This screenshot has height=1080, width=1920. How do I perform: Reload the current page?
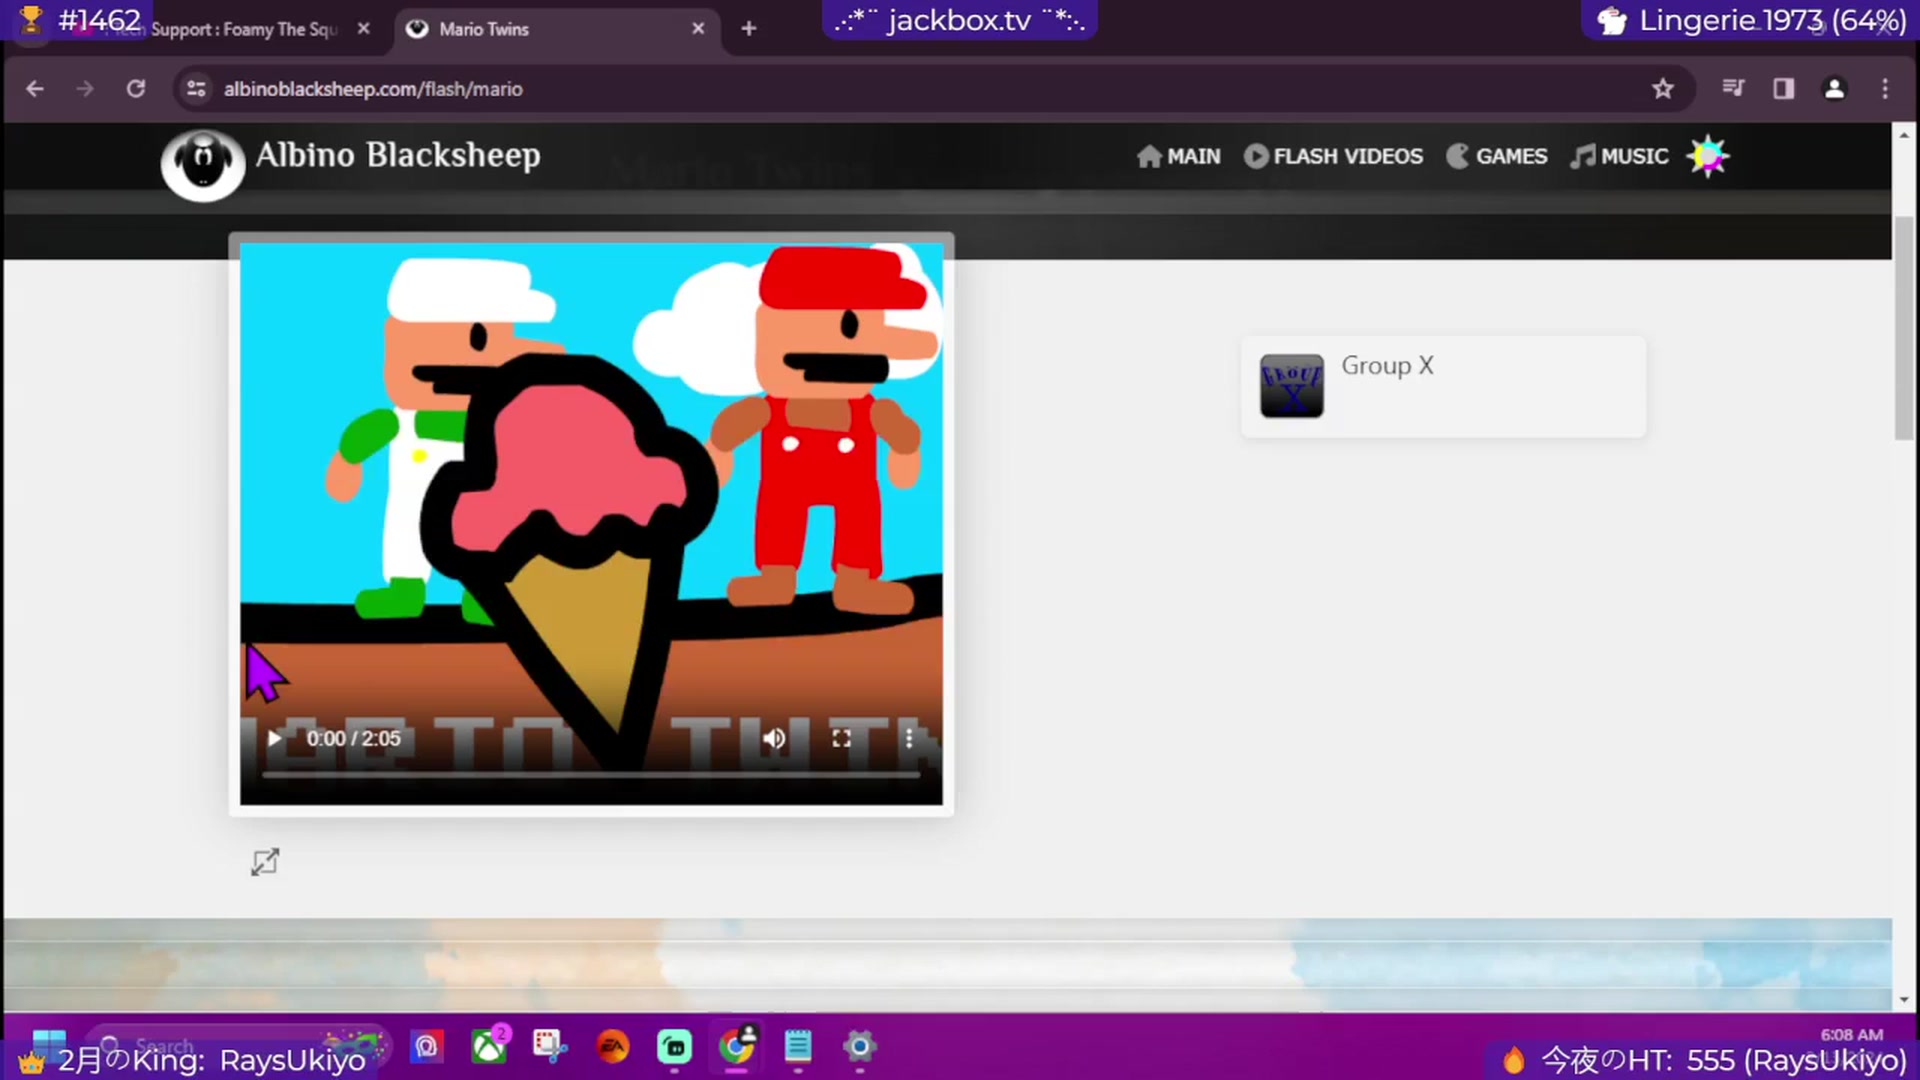pyautogui.click(x=136, y=89)
